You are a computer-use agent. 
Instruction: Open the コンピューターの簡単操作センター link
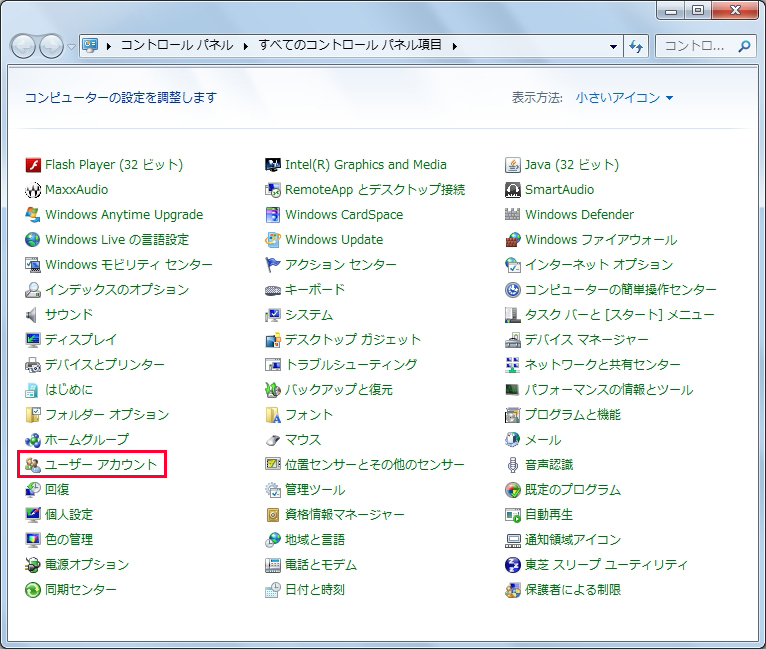(620, 290)
